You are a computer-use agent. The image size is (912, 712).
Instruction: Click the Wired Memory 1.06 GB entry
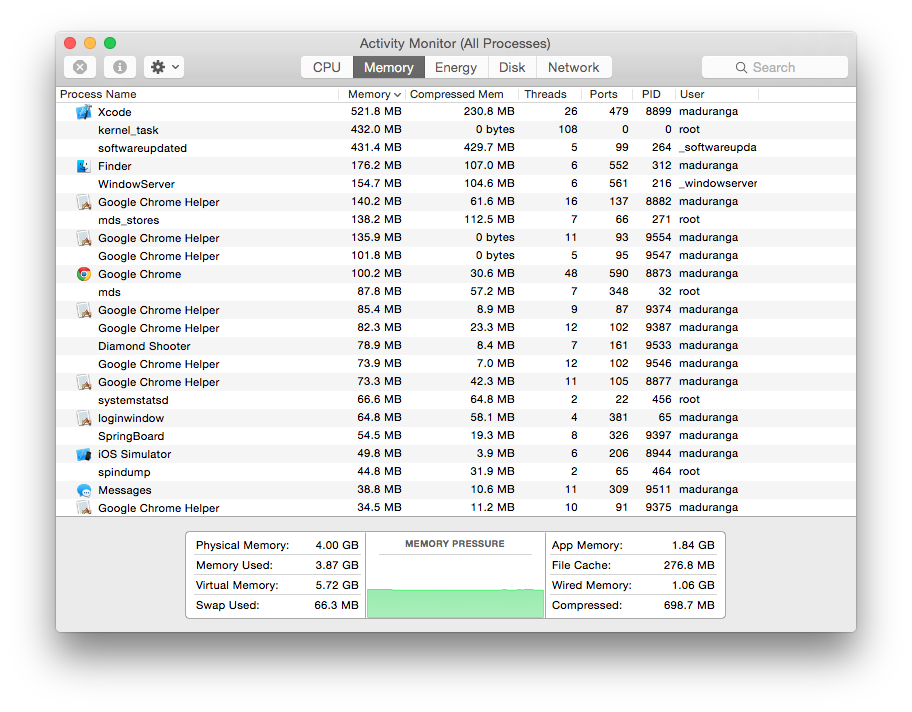pyautogui.click(x=633, y=585)
